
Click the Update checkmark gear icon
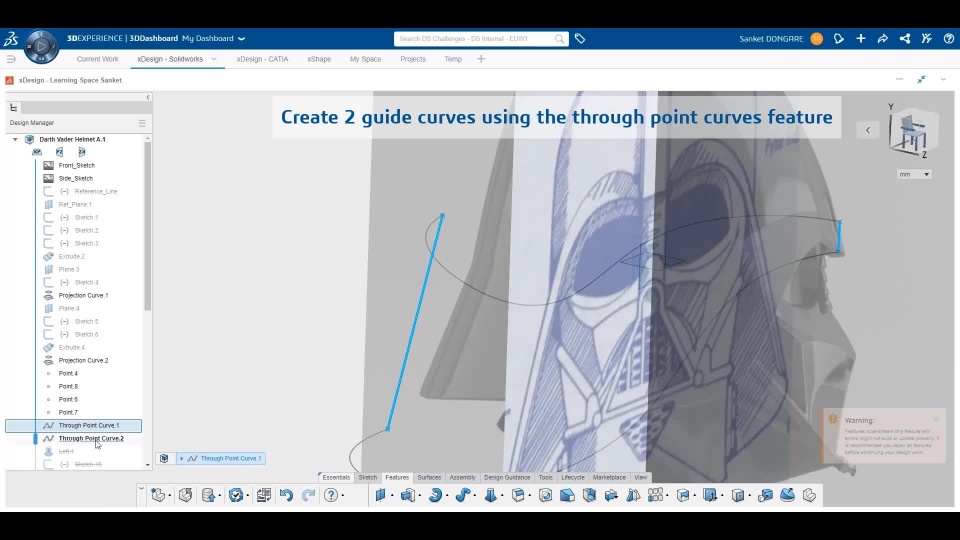pyautogui.click(x=236, y=495)
